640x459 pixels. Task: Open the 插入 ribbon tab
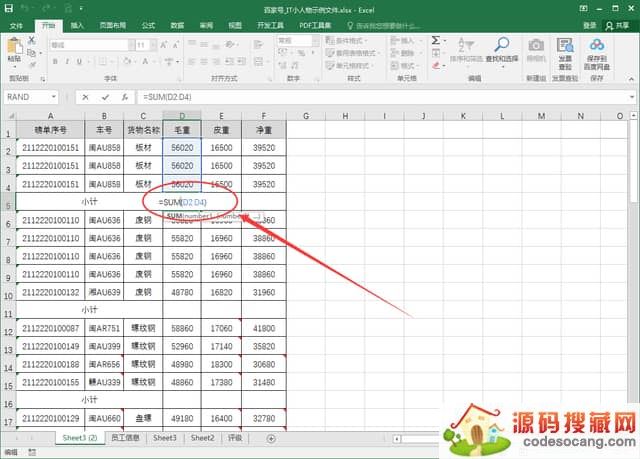pos(77,25)
